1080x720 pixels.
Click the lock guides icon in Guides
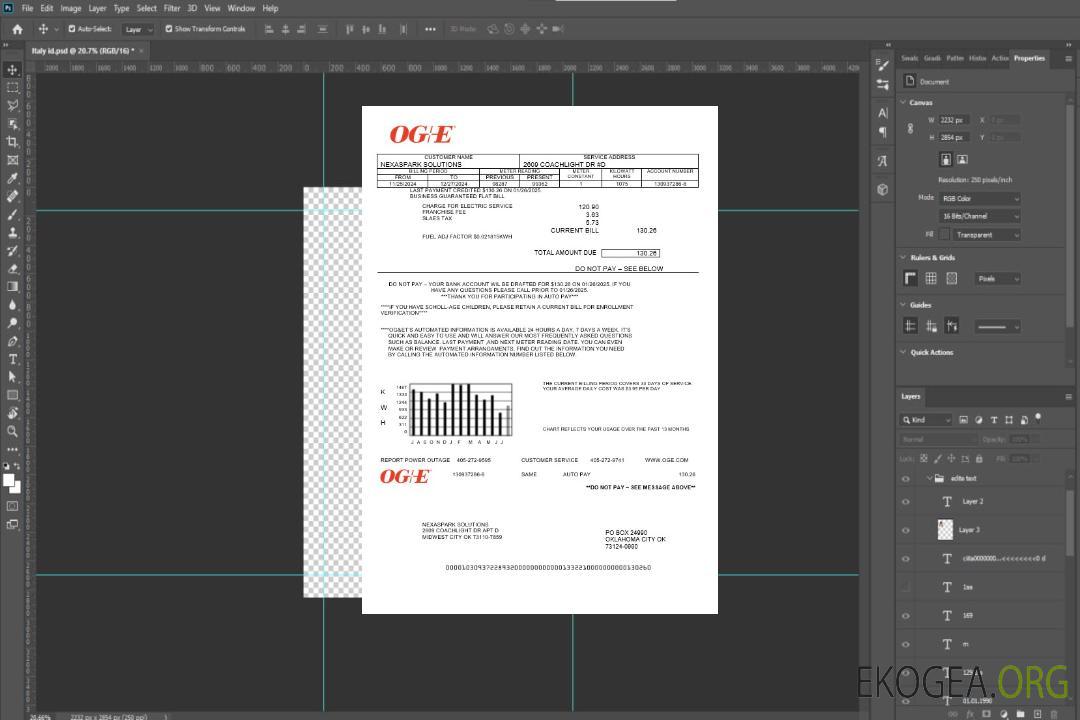931,326
